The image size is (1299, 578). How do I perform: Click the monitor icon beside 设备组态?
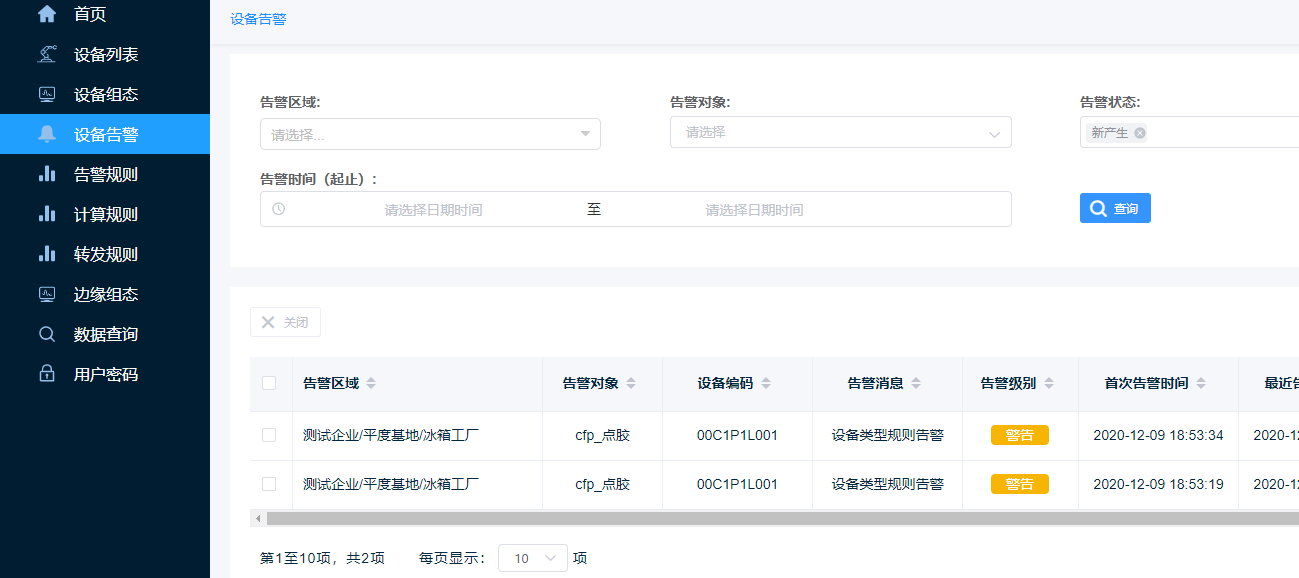point(47,94)
